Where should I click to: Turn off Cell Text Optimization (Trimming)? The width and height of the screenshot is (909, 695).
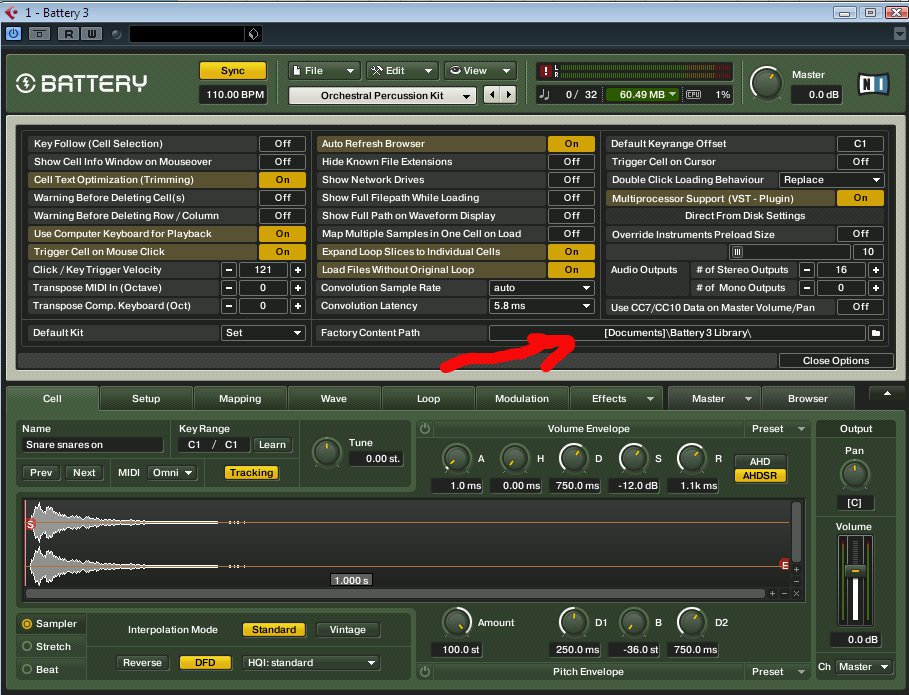point(282,180)
